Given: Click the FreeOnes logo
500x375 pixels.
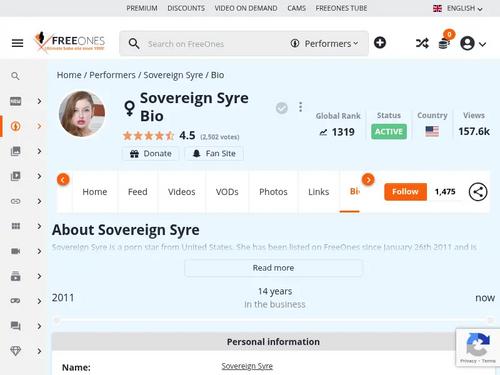Looking at the screenshot, I should [69, 41].
